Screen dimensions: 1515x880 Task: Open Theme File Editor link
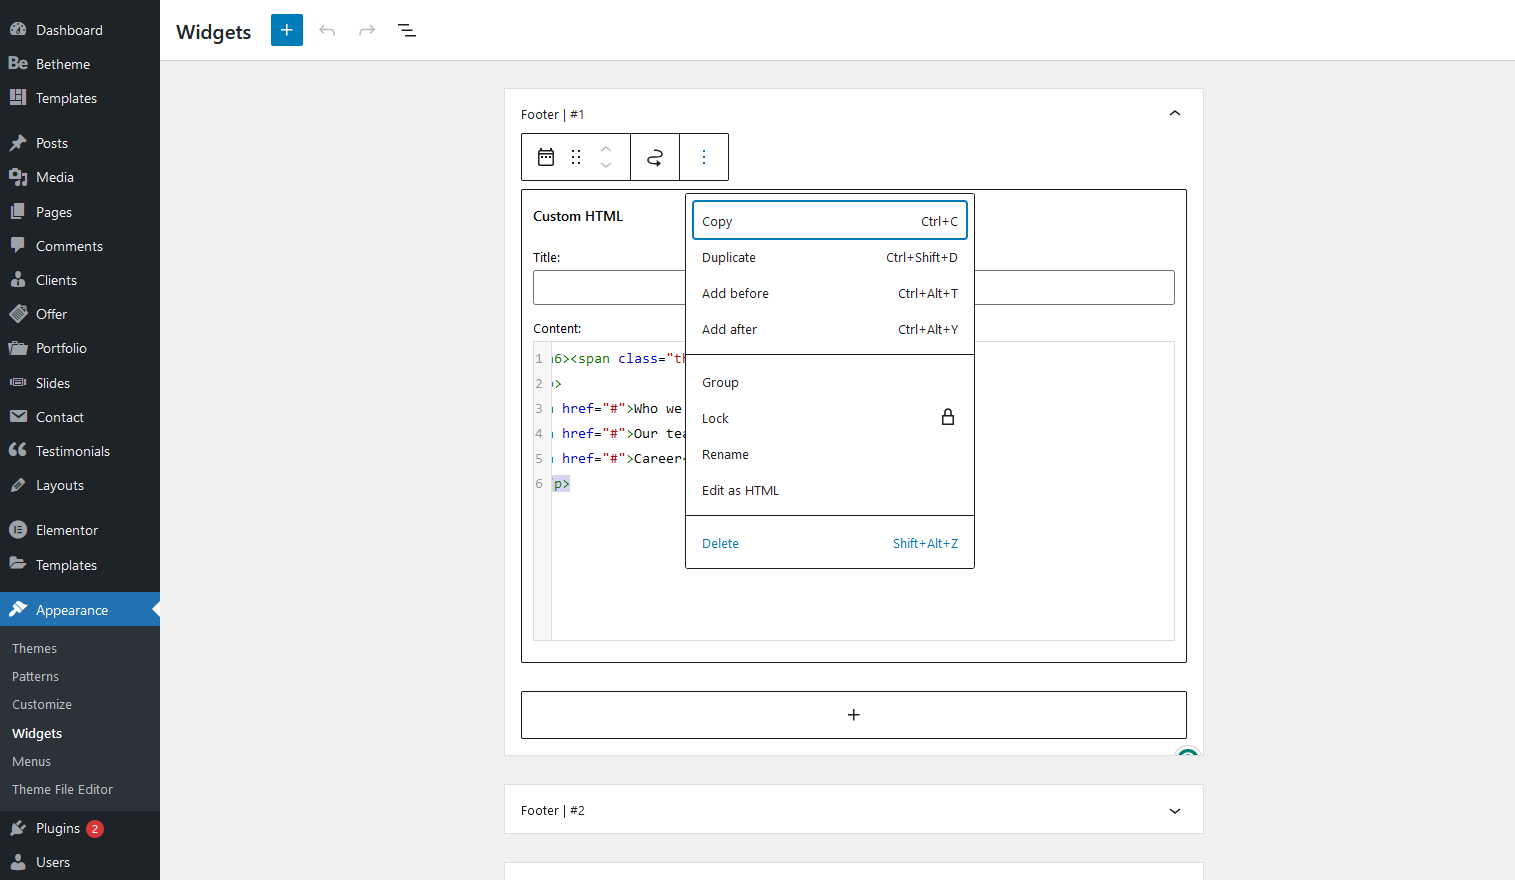click(x=62, y=789)
